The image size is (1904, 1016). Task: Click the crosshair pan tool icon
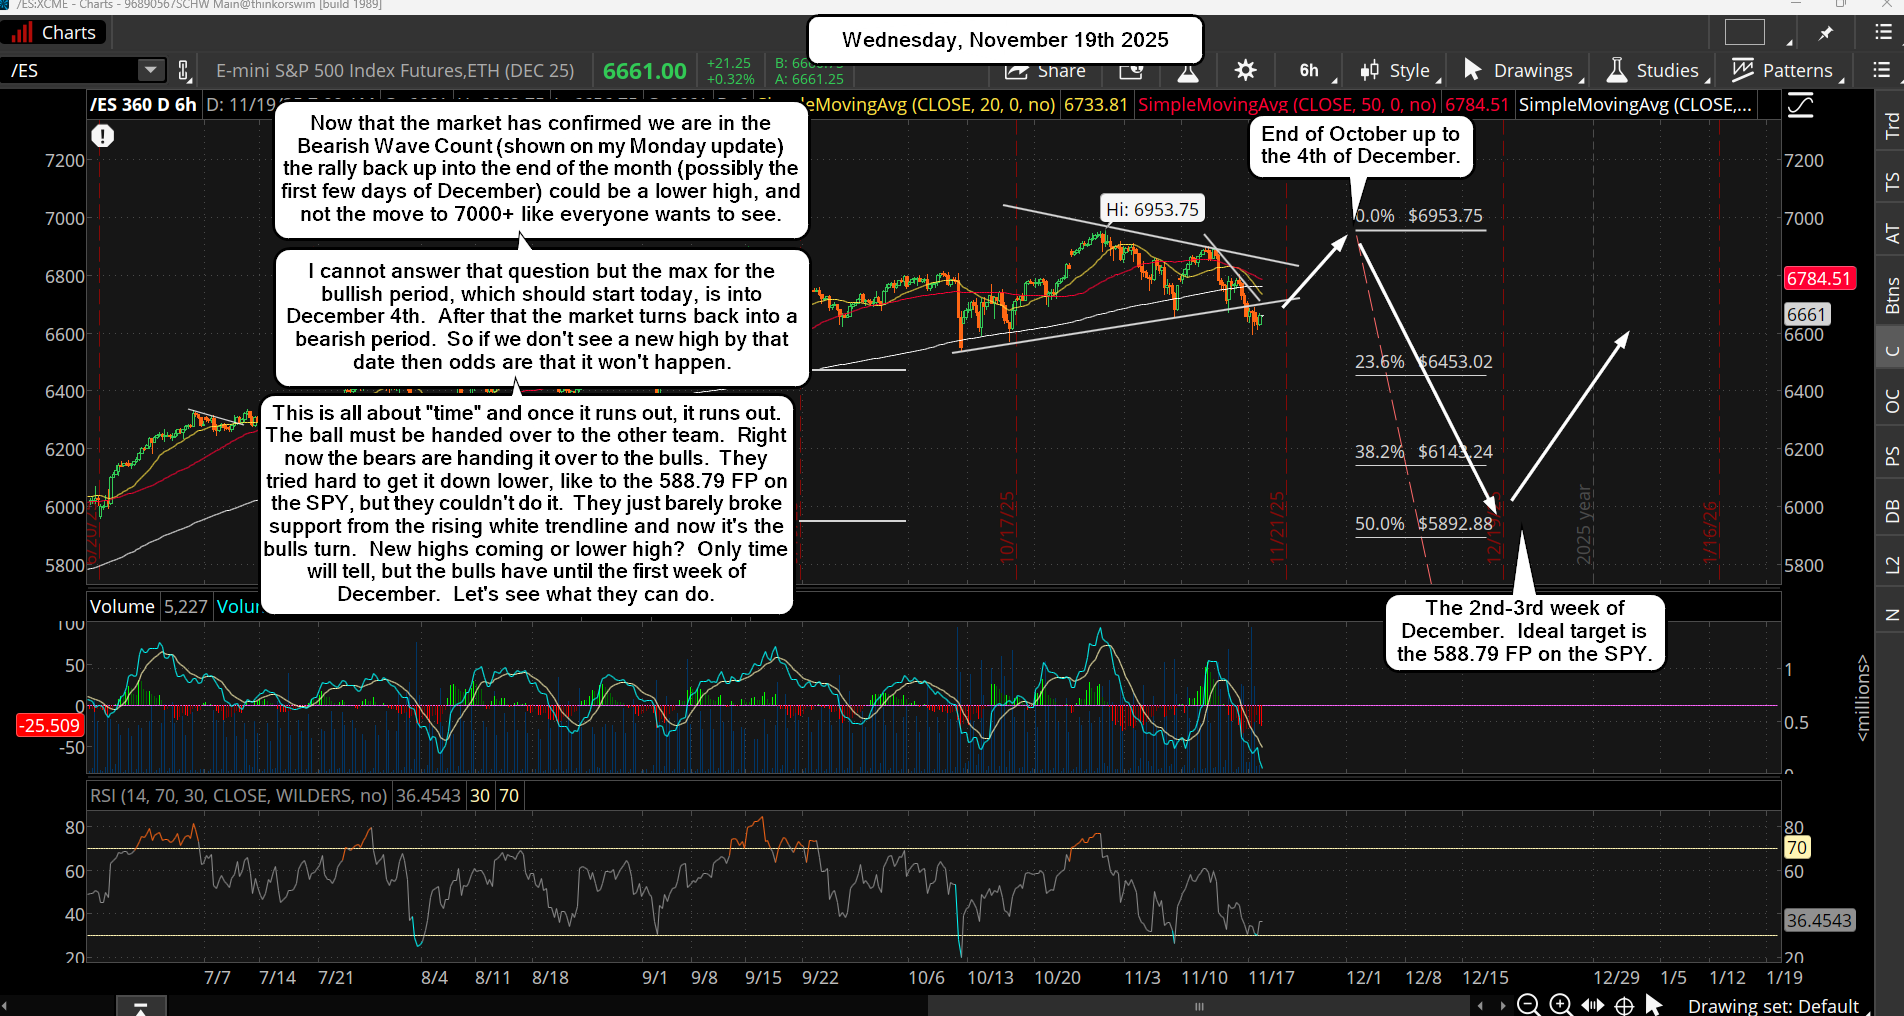click(1624, 1005)
